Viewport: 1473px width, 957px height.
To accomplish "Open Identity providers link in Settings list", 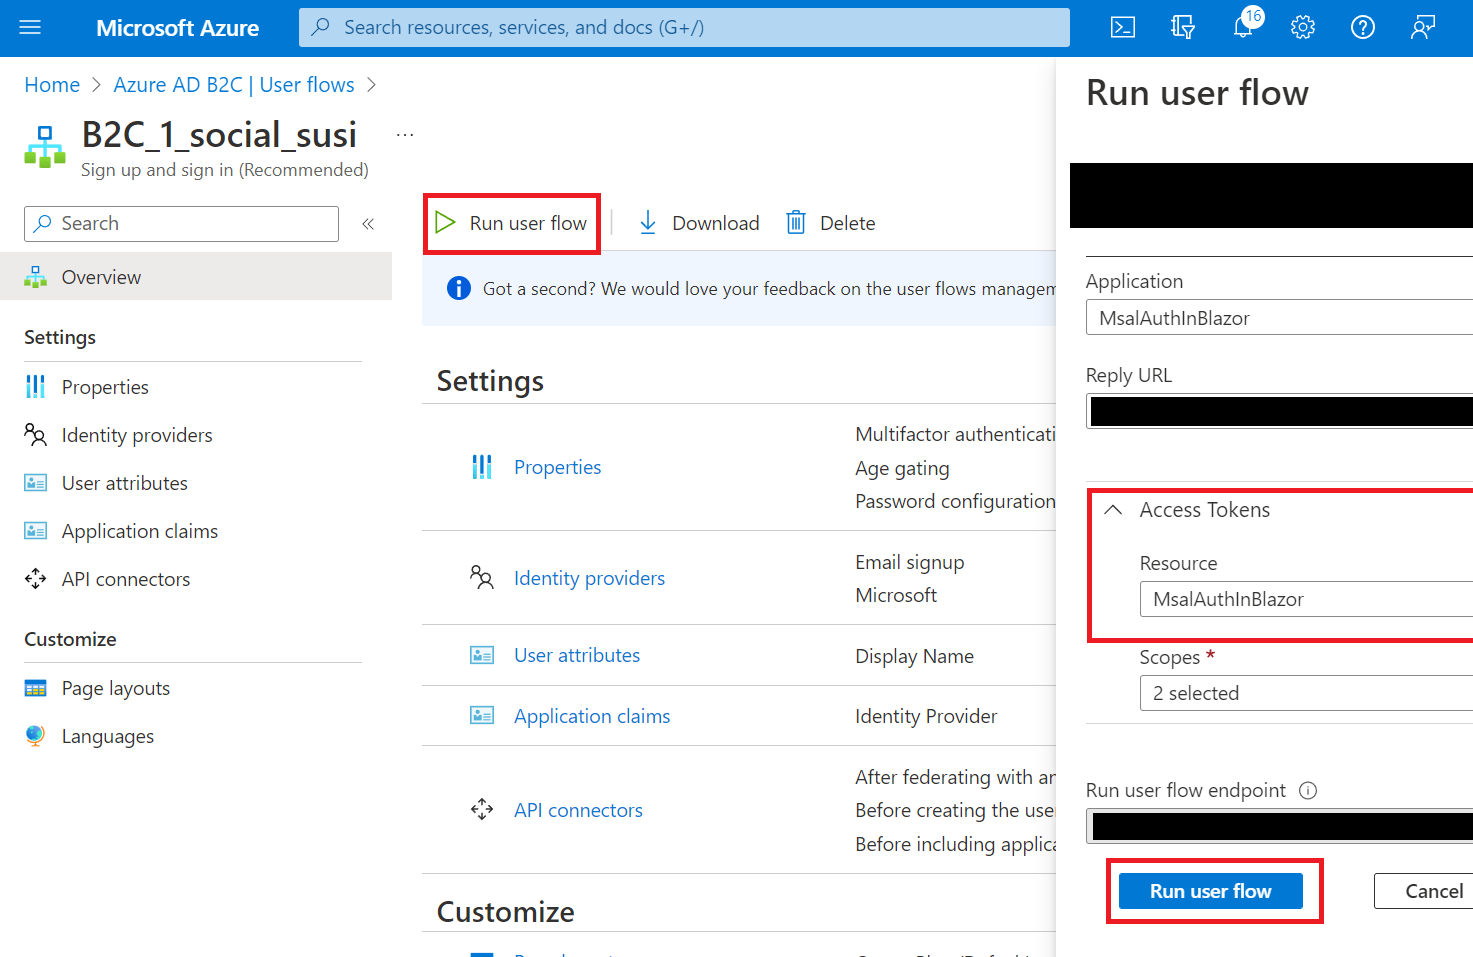I will tap(589, 578).
